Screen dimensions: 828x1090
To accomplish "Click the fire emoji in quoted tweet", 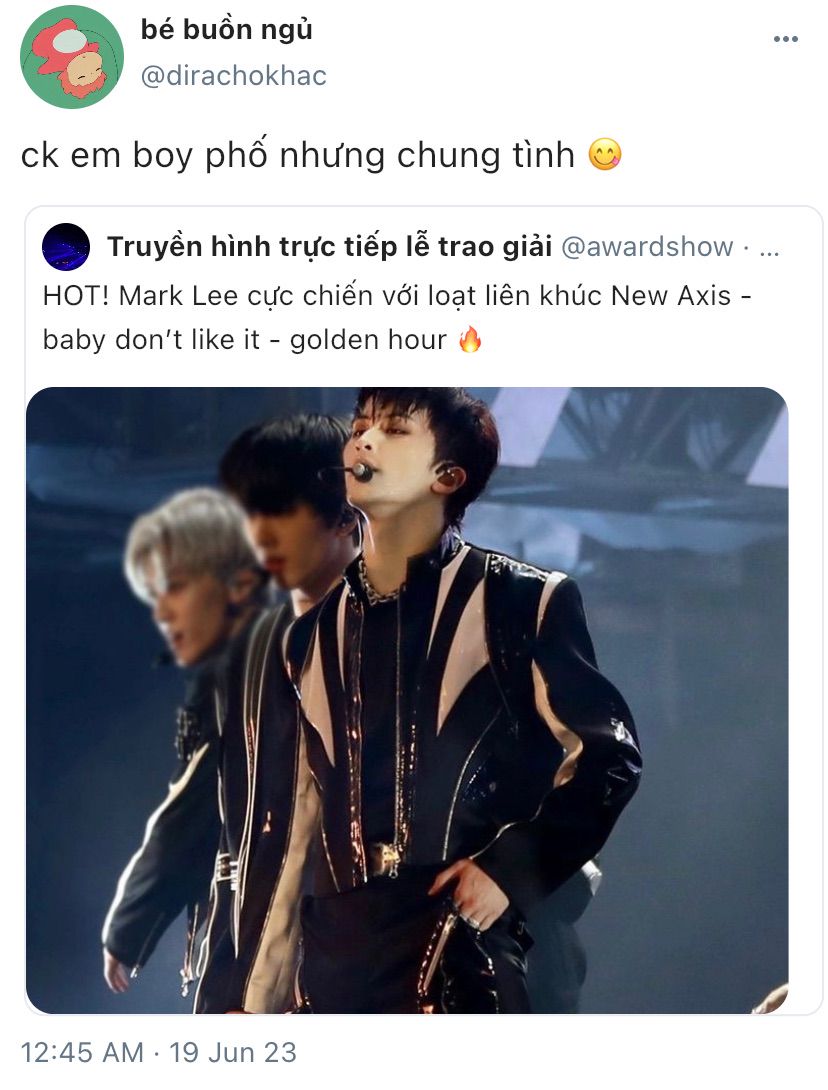I will click(470, 339).
